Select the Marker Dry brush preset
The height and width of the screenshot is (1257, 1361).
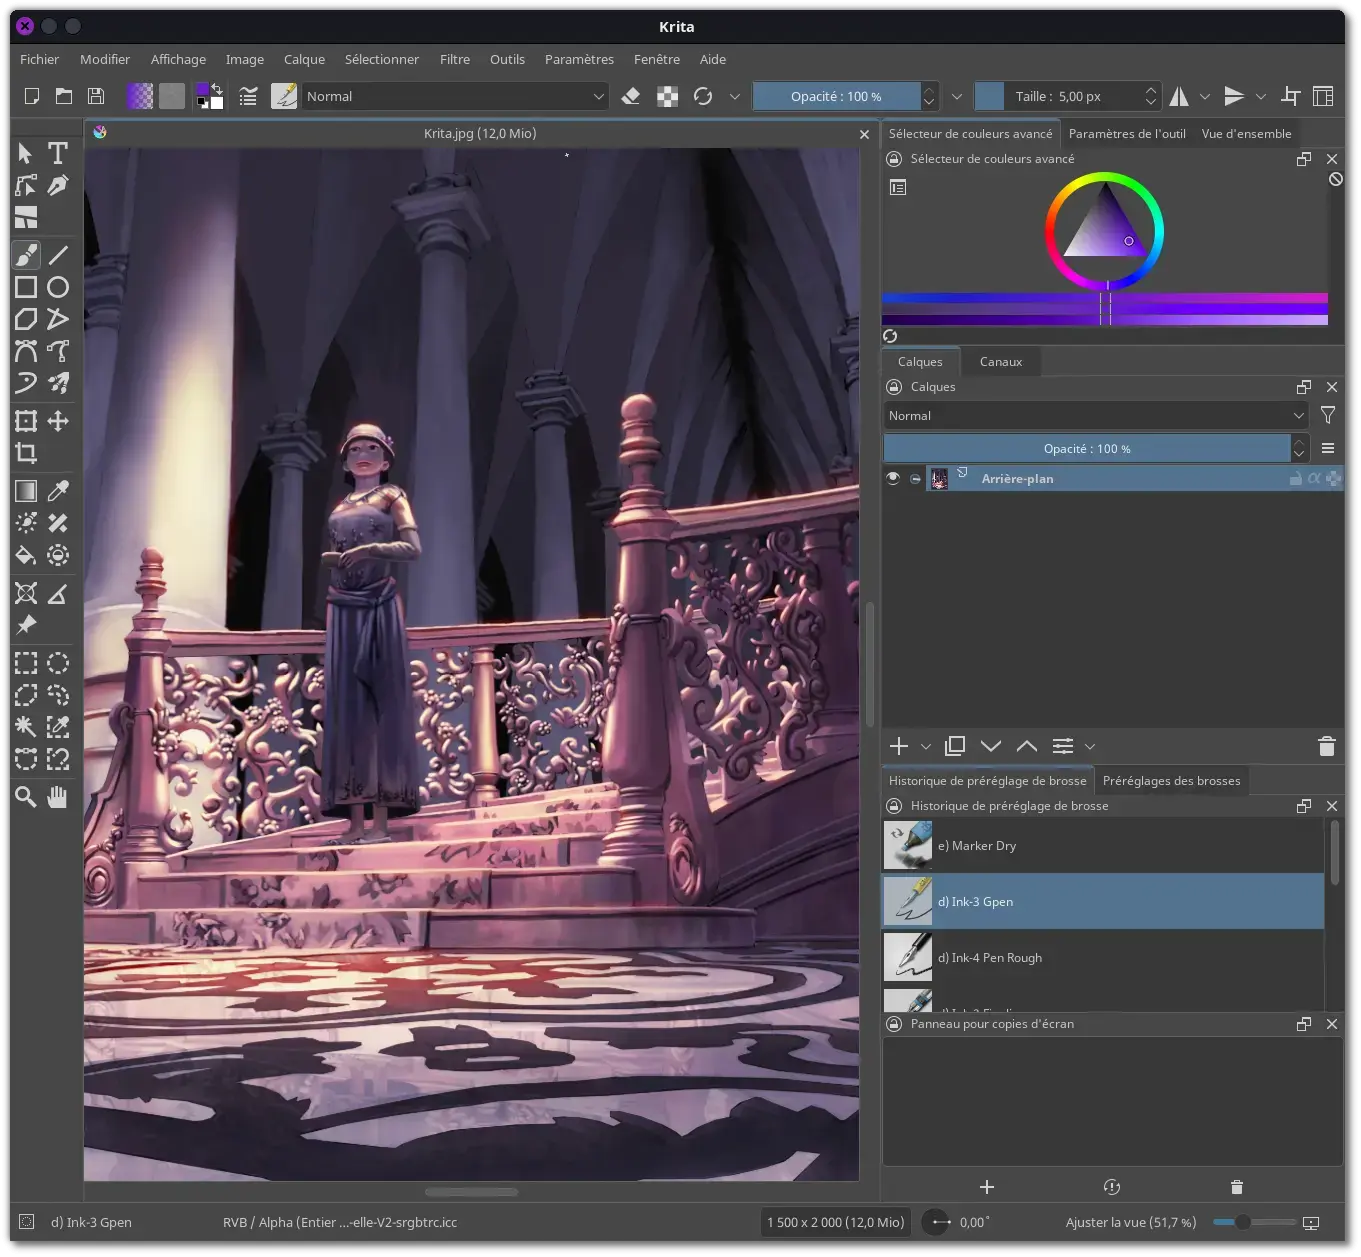click(1103, 846)
